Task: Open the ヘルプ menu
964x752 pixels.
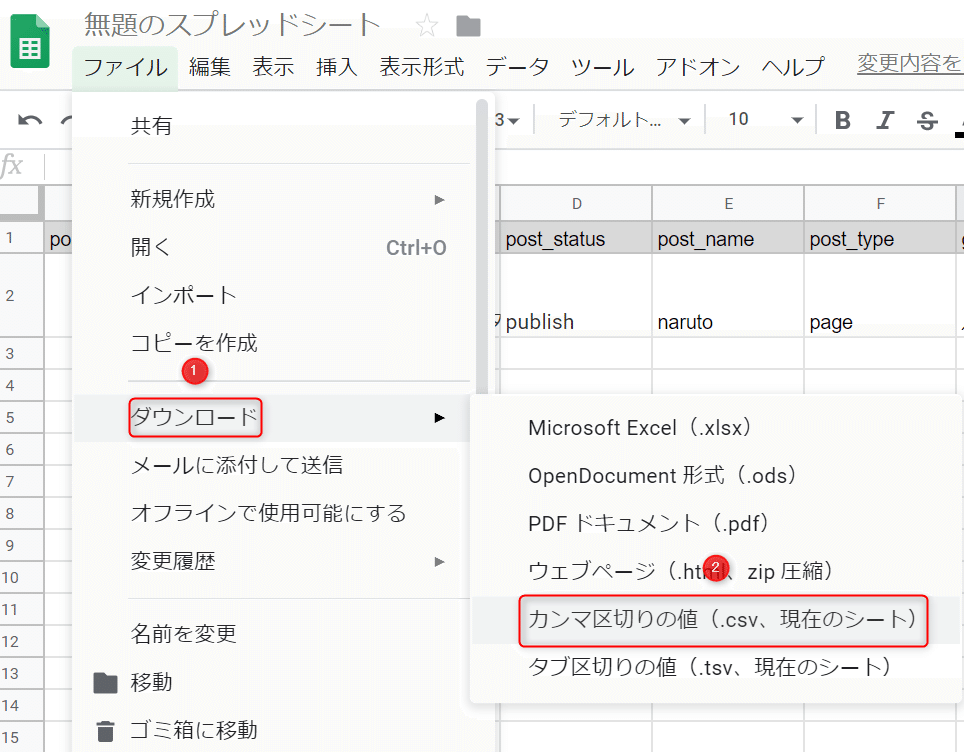Action: (x=792, y=67)
